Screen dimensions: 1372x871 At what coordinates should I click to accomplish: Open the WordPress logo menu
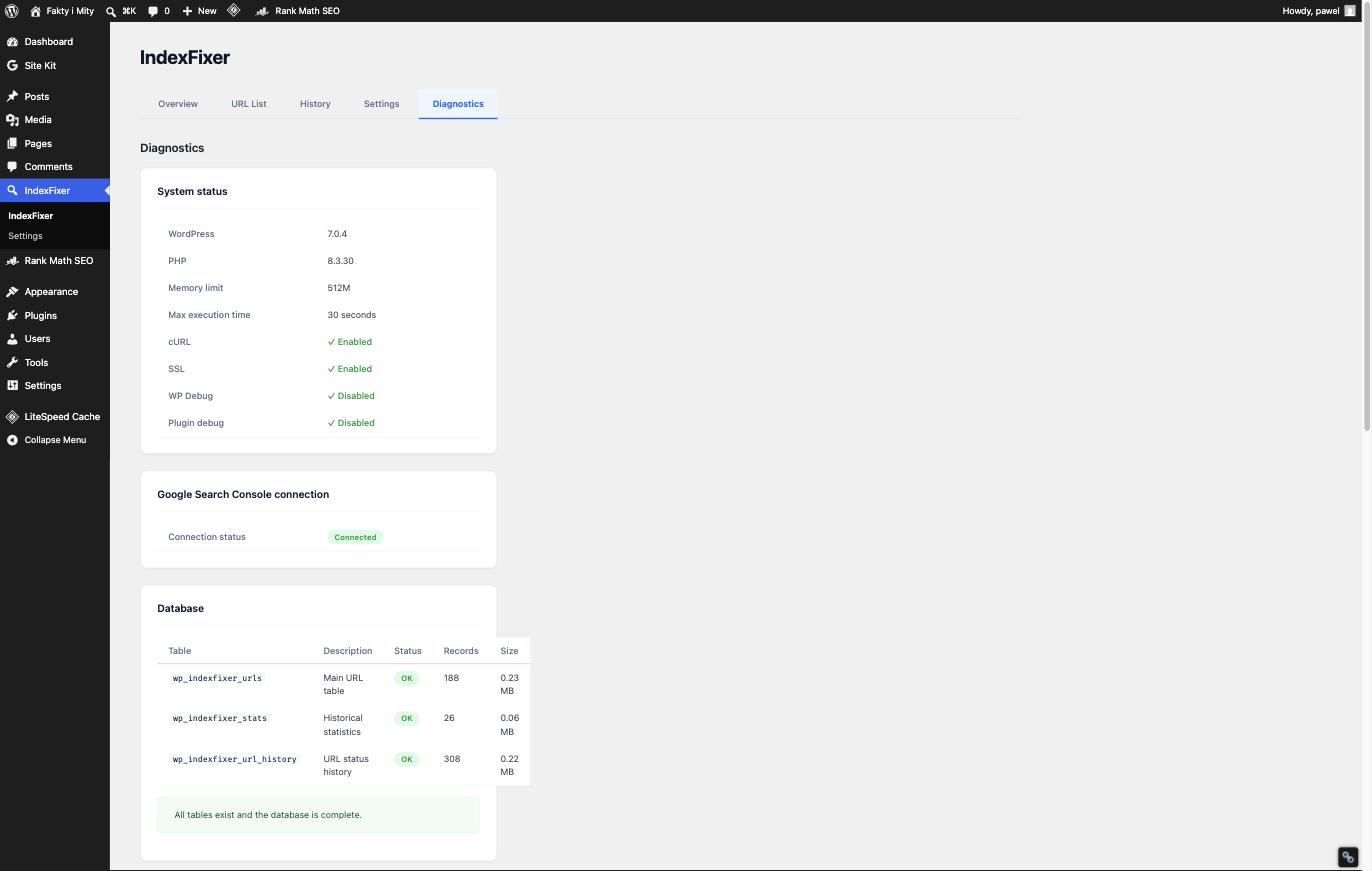tap(12, 11)
